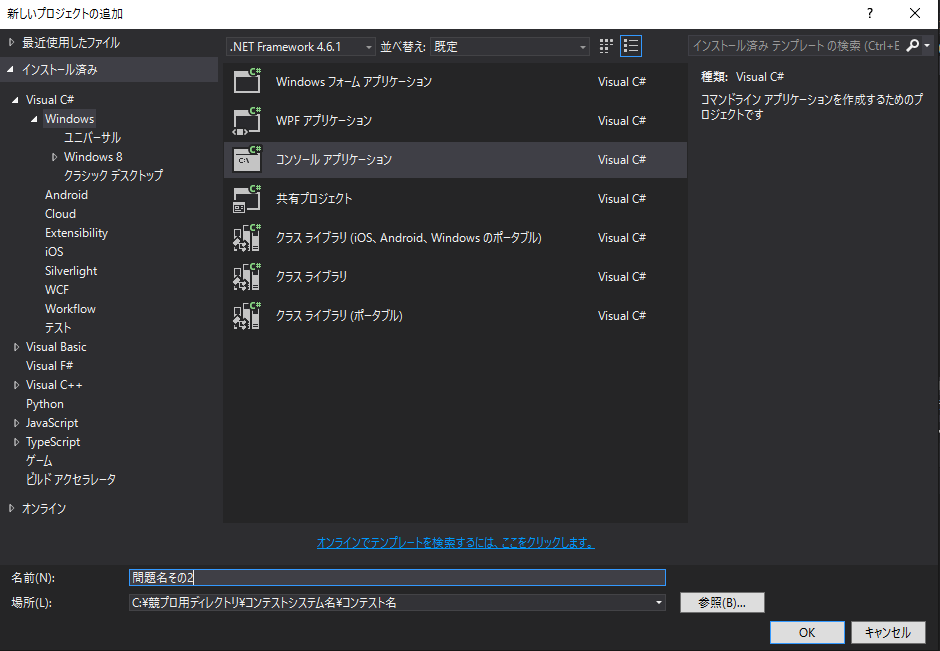Open the .NET Framework 4.6.1 version dropdown
Screen dimensions: 940x651
point(301,47)
